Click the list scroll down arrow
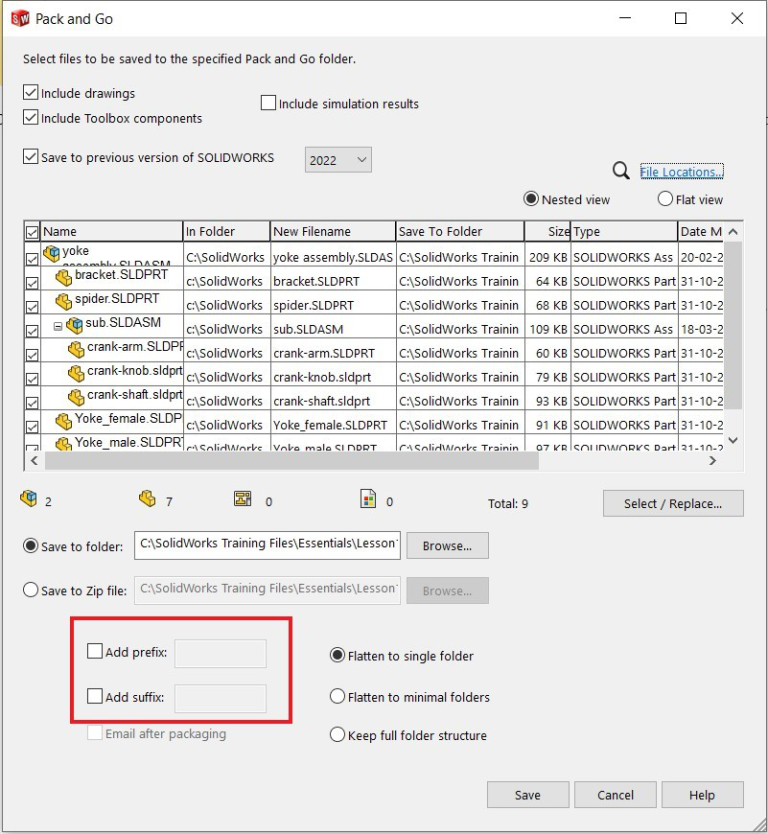Screen dimensions: 768x834 point(733,440)
